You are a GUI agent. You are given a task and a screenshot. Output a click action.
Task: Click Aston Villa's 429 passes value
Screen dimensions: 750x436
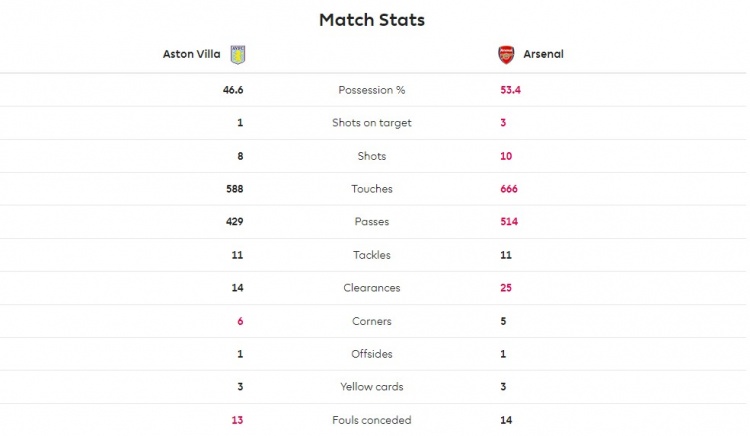234,222
